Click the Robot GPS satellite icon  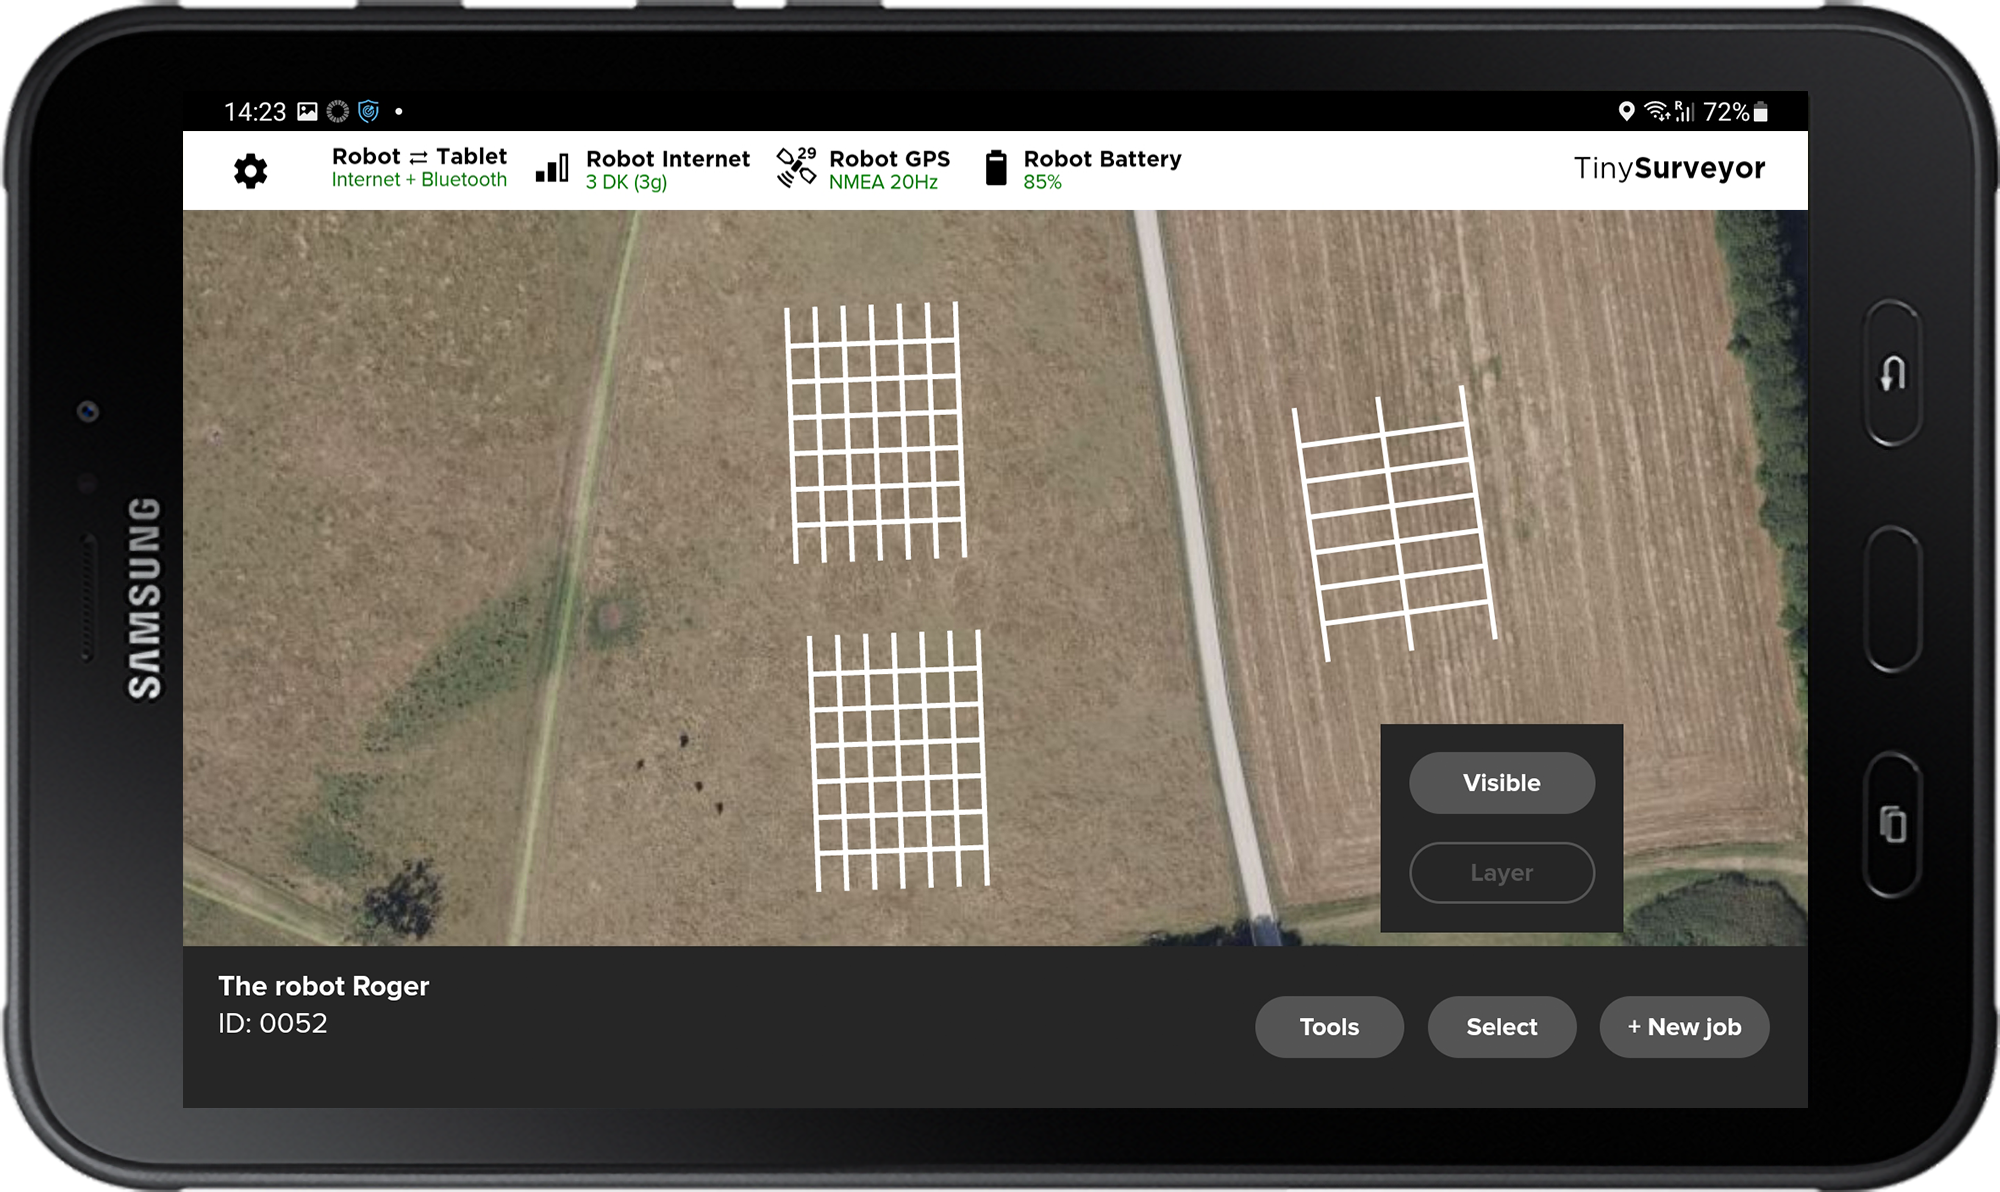(795, 170)
